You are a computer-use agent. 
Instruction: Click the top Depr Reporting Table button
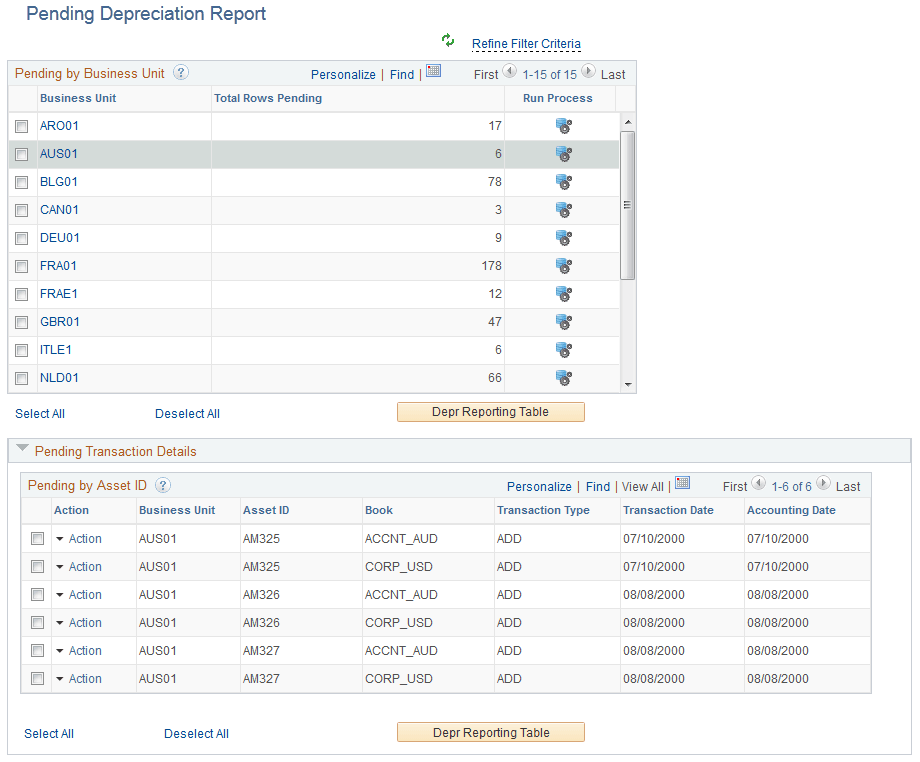pos(490,411)
